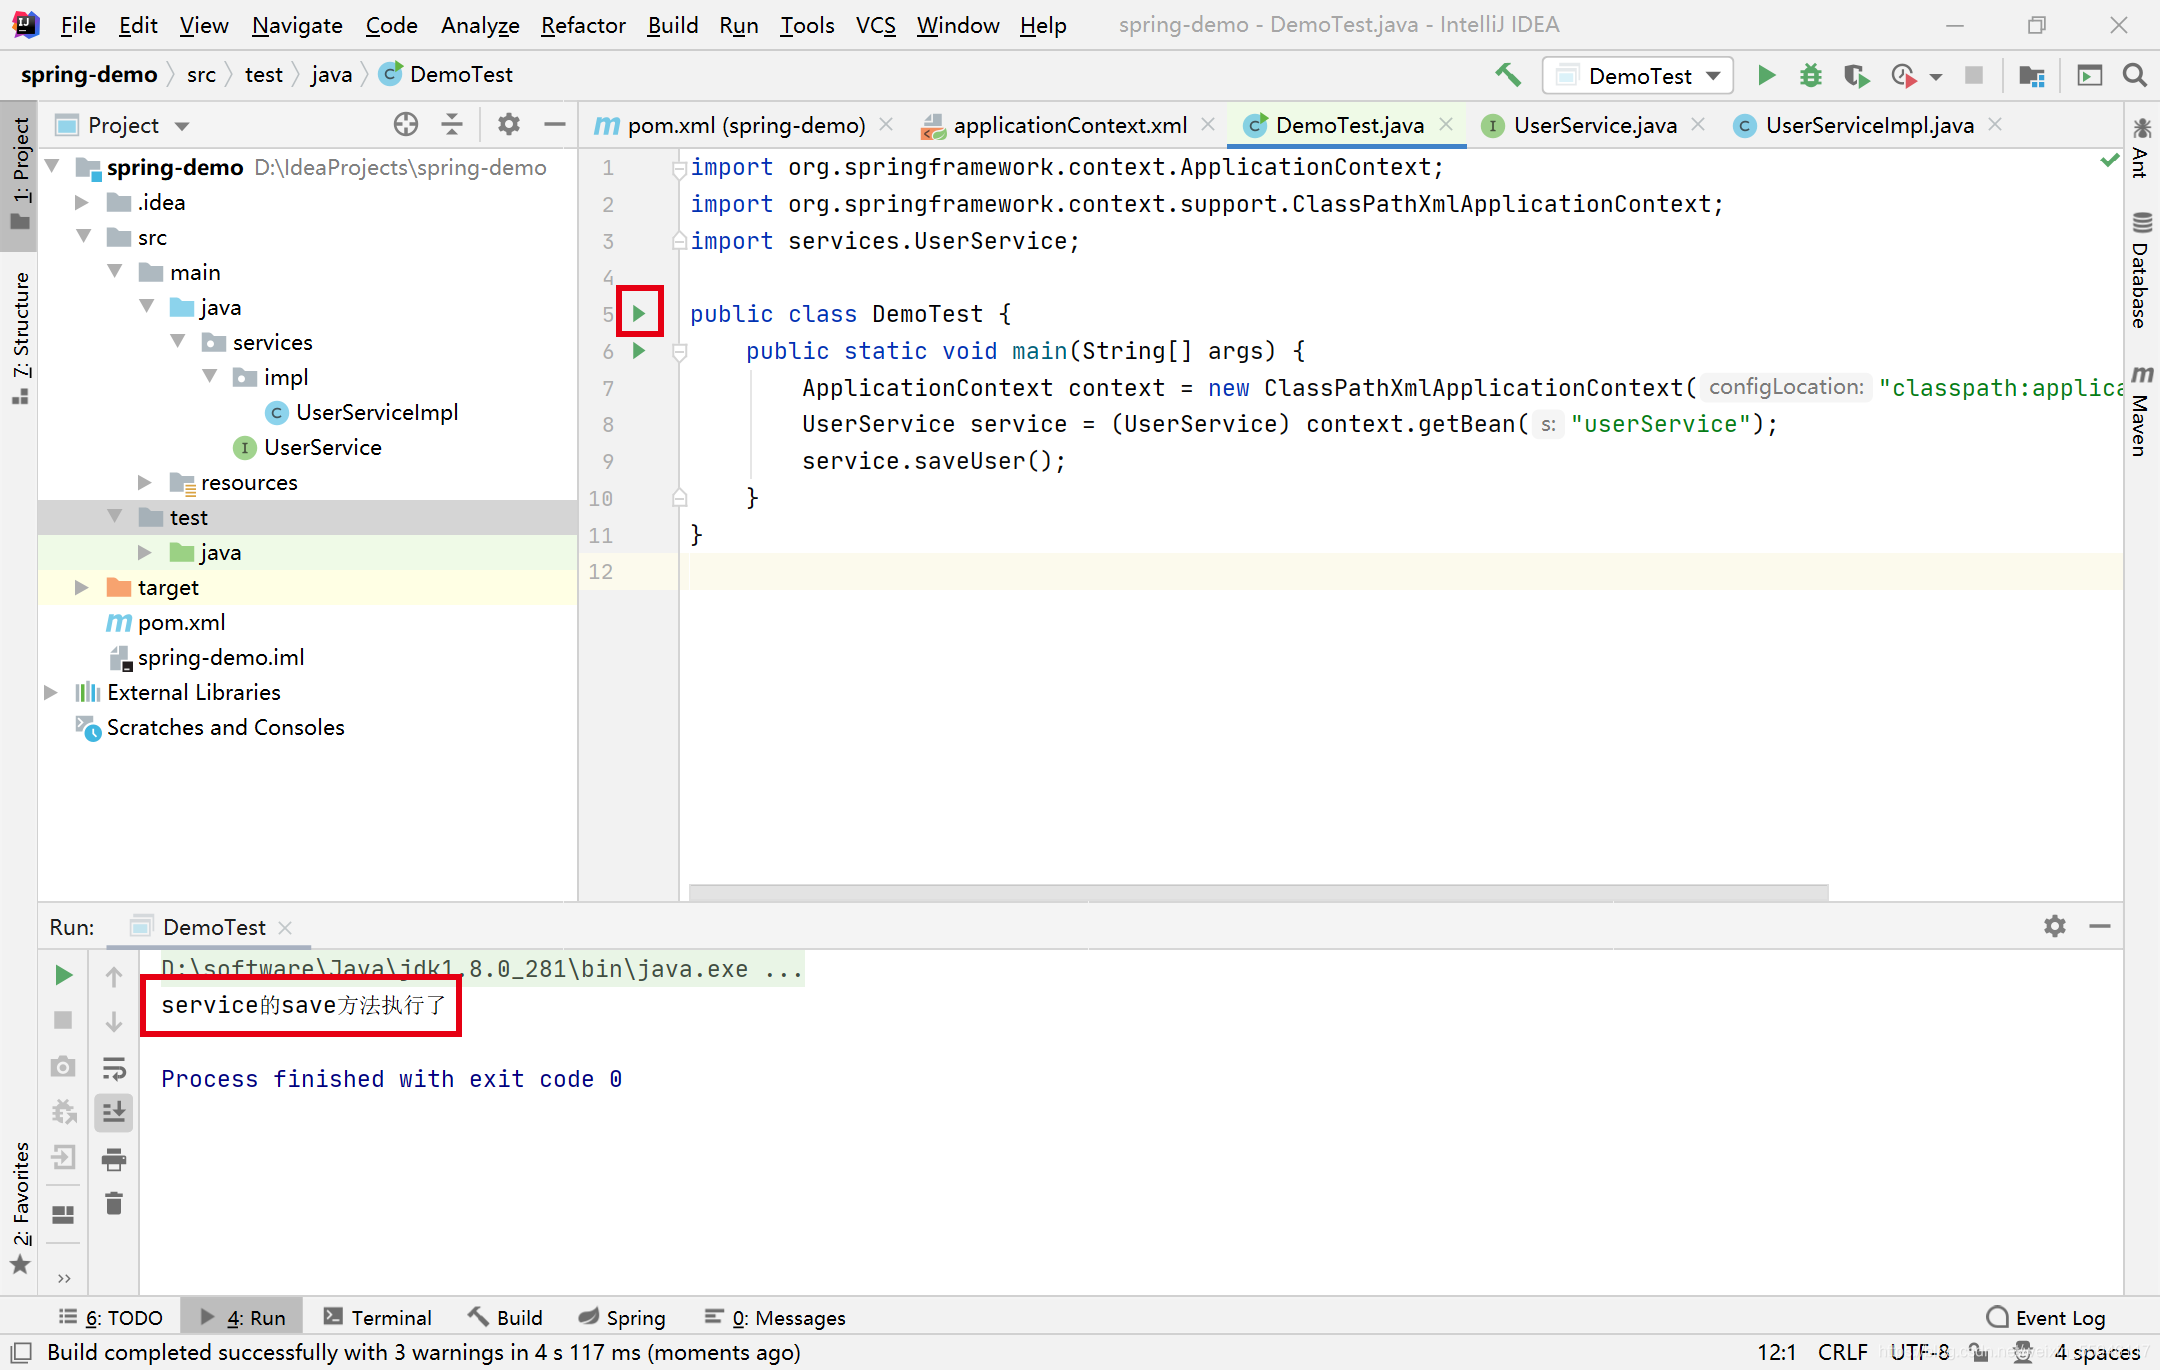
Task: Click the Debug DemoTest bug icon
Action: coord(1810,76)
